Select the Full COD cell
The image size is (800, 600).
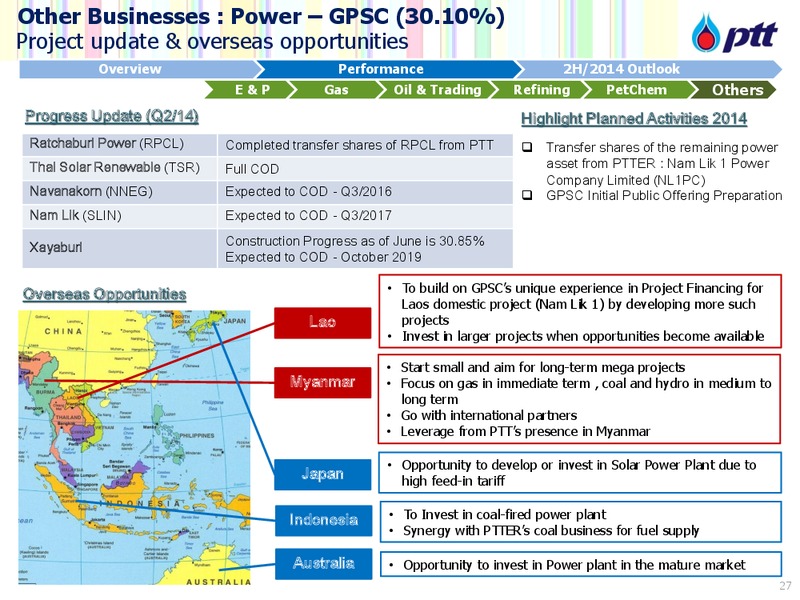tap(365, 169)
